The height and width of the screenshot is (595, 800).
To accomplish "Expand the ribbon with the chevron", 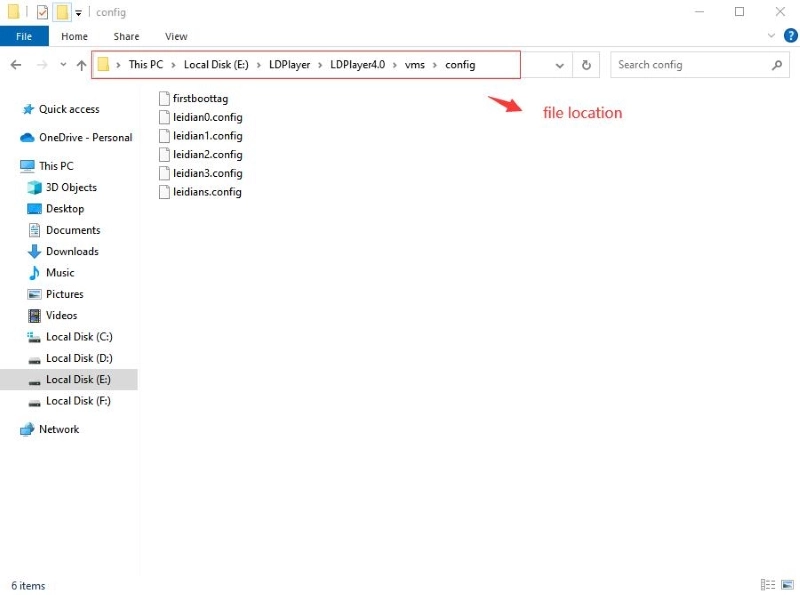I will 771,36.
